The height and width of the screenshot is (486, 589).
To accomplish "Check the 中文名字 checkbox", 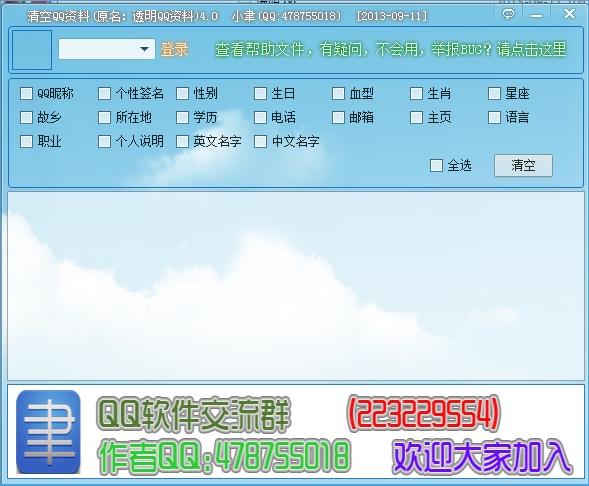I will tap(260, 142).
